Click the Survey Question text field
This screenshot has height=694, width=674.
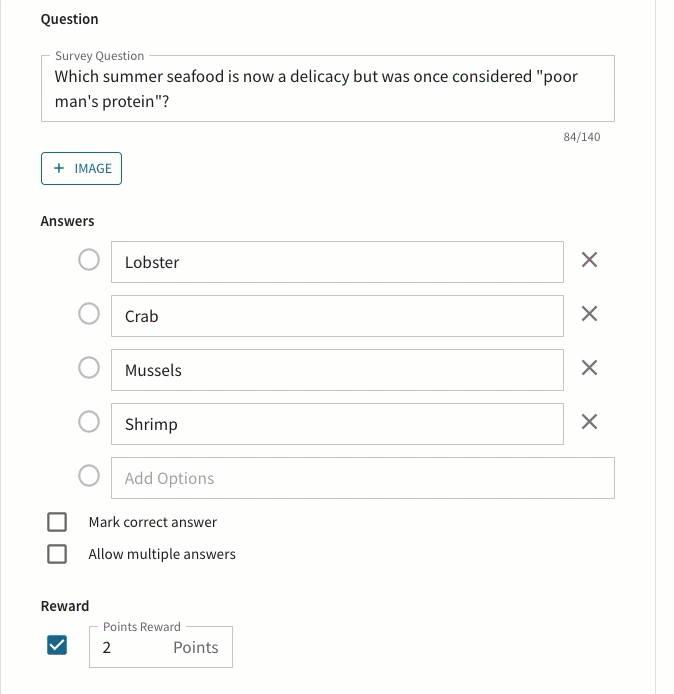pyautogui.click(x=328, y=89)
